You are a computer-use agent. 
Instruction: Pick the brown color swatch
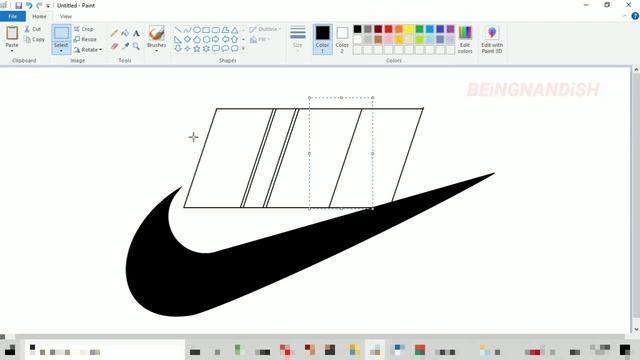(378, 40)
